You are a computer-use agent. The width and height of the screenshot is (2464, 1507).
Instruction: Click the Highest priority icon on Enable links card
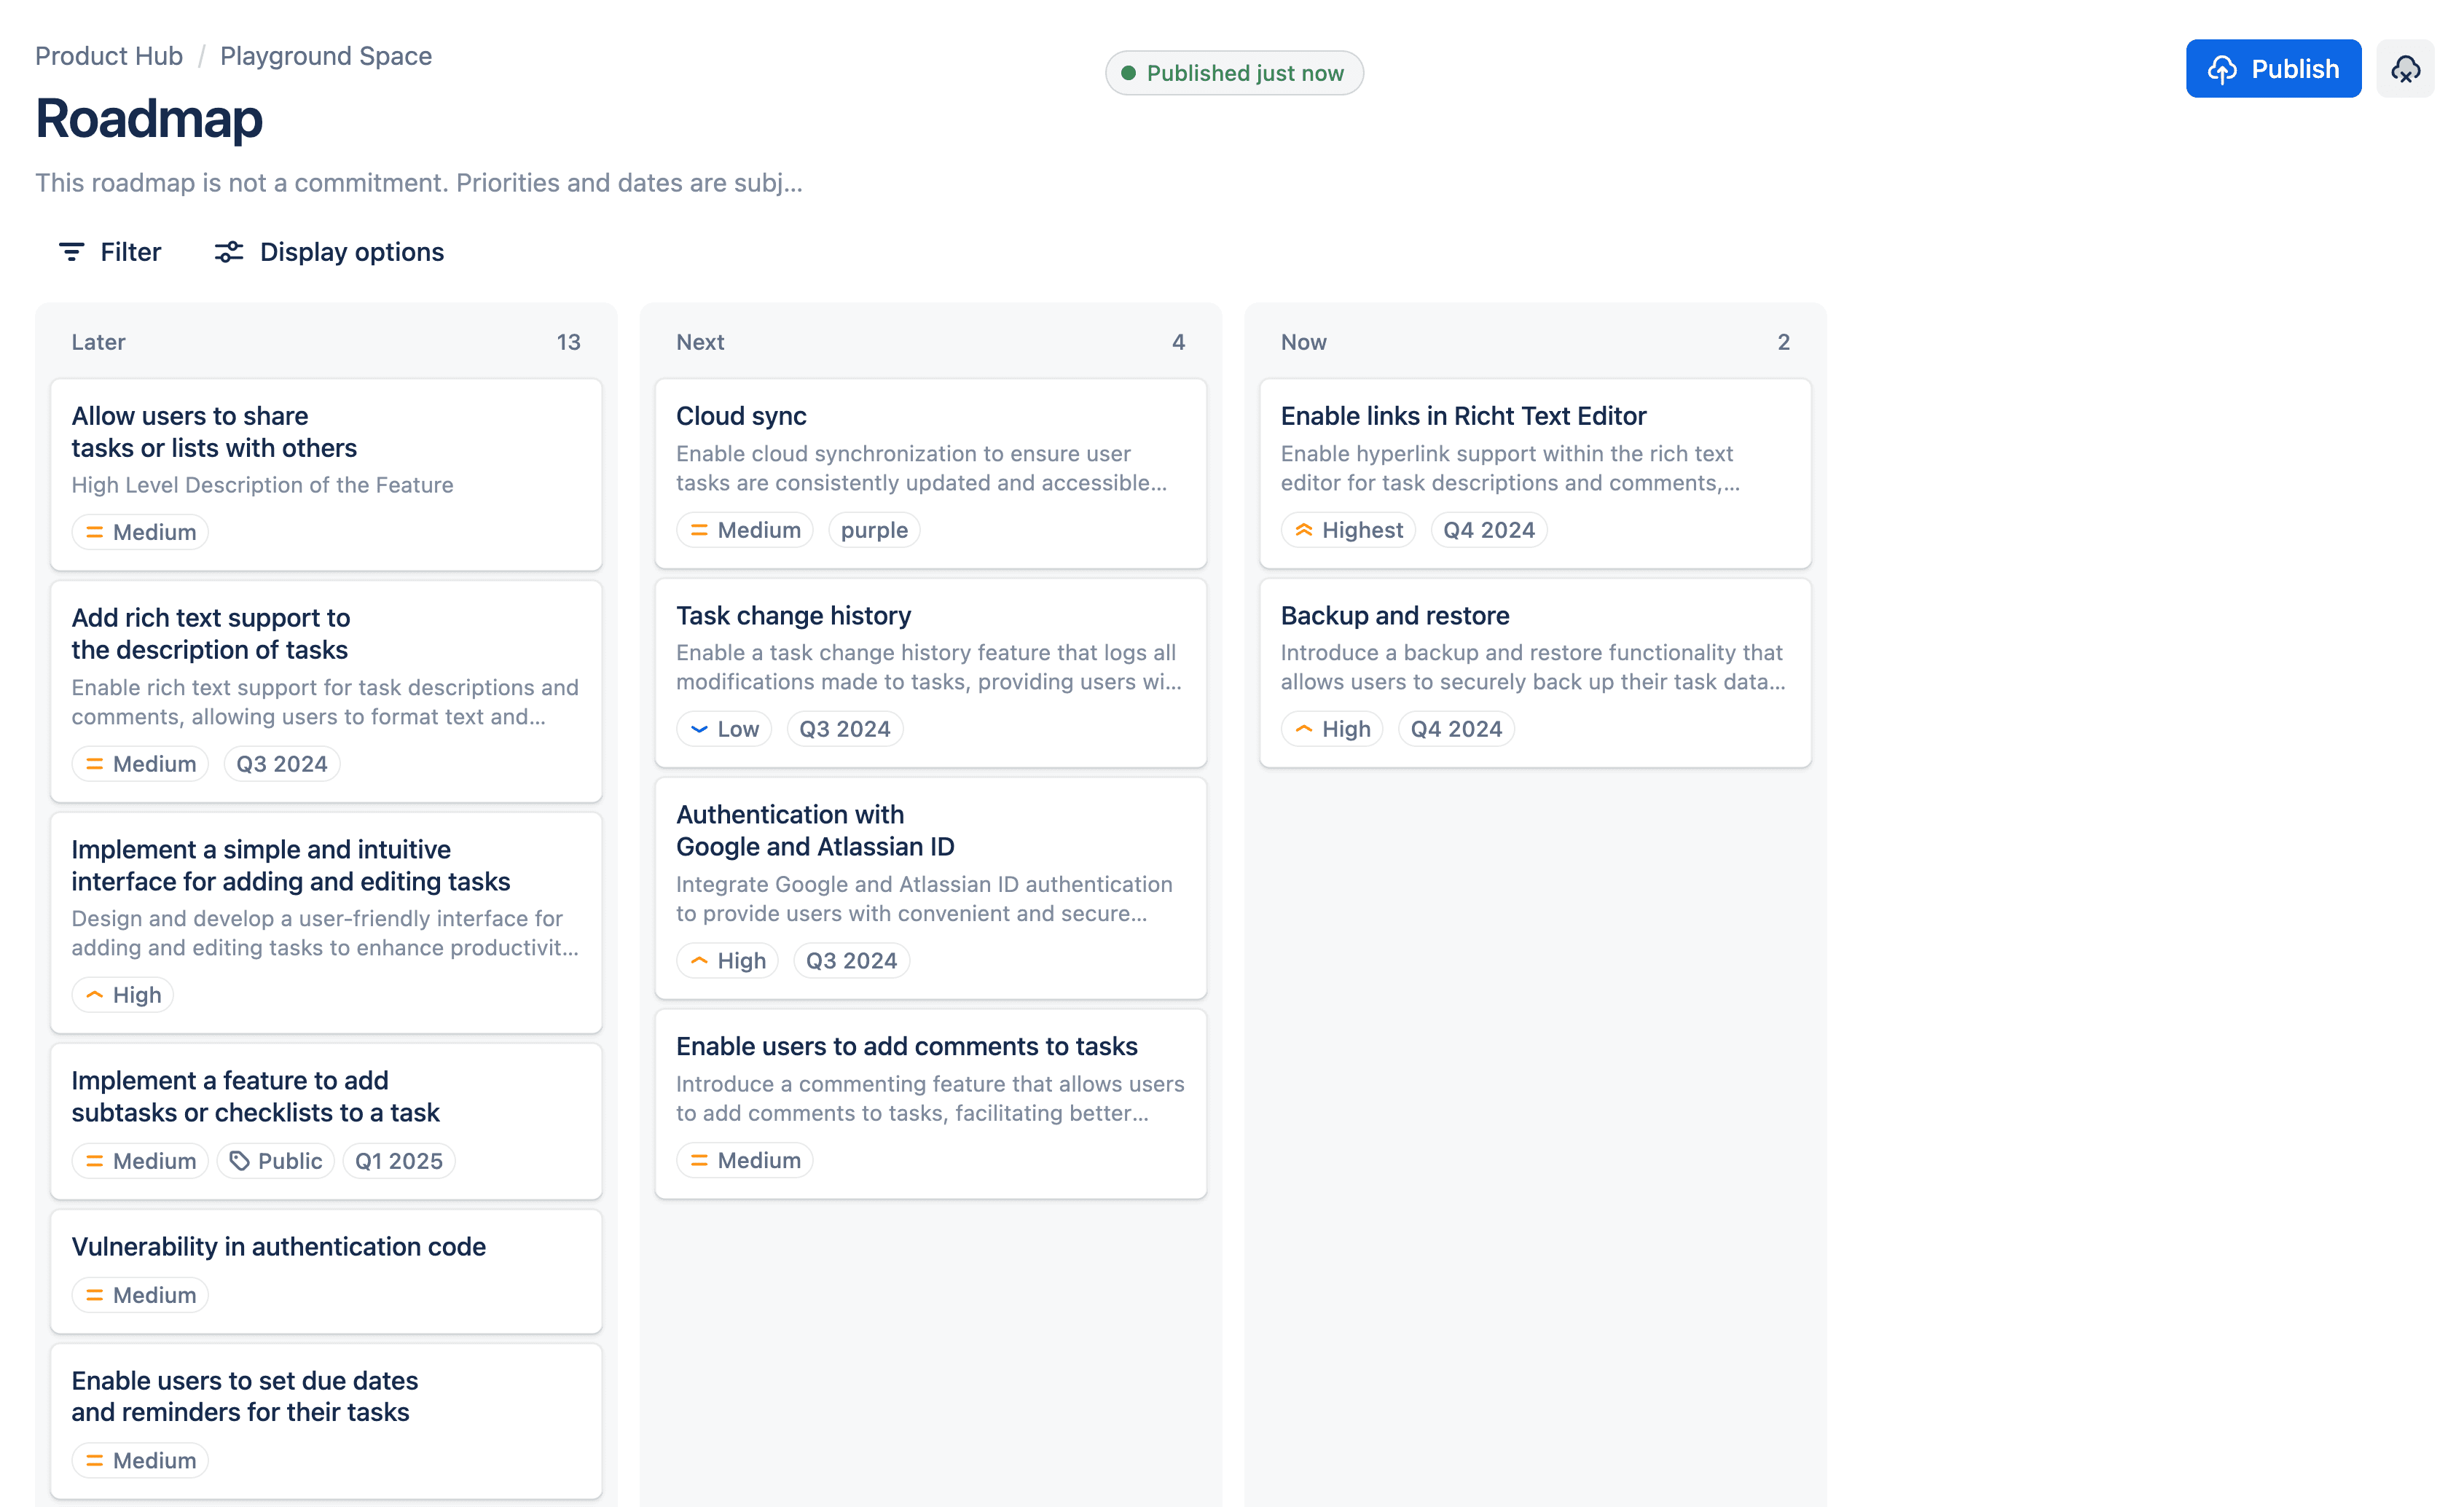[x=1303, y=530]
